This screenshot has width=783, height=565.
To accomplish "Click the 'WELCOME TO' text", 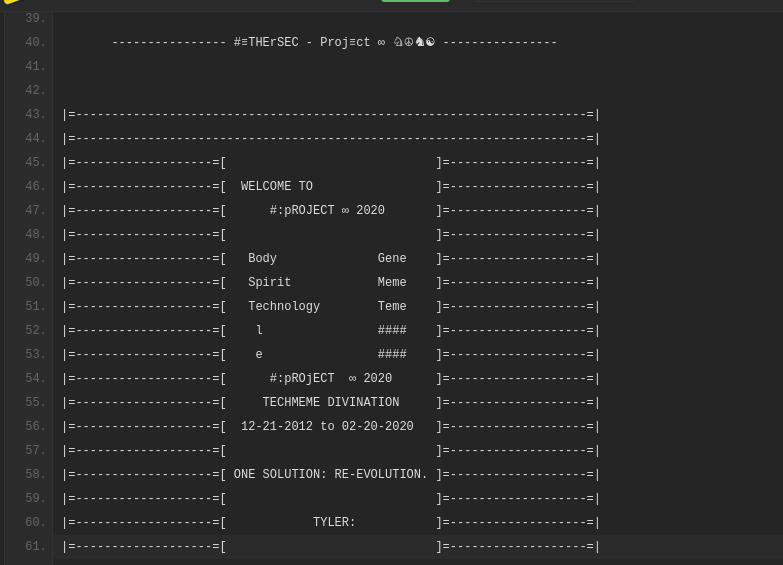I will pos(277,186).
